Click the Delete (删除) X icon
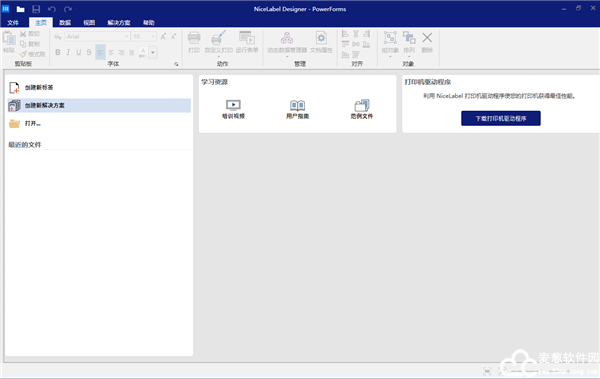Image resolution: width=600 pixels, height=379 pixels. click(x=427, y=38)
